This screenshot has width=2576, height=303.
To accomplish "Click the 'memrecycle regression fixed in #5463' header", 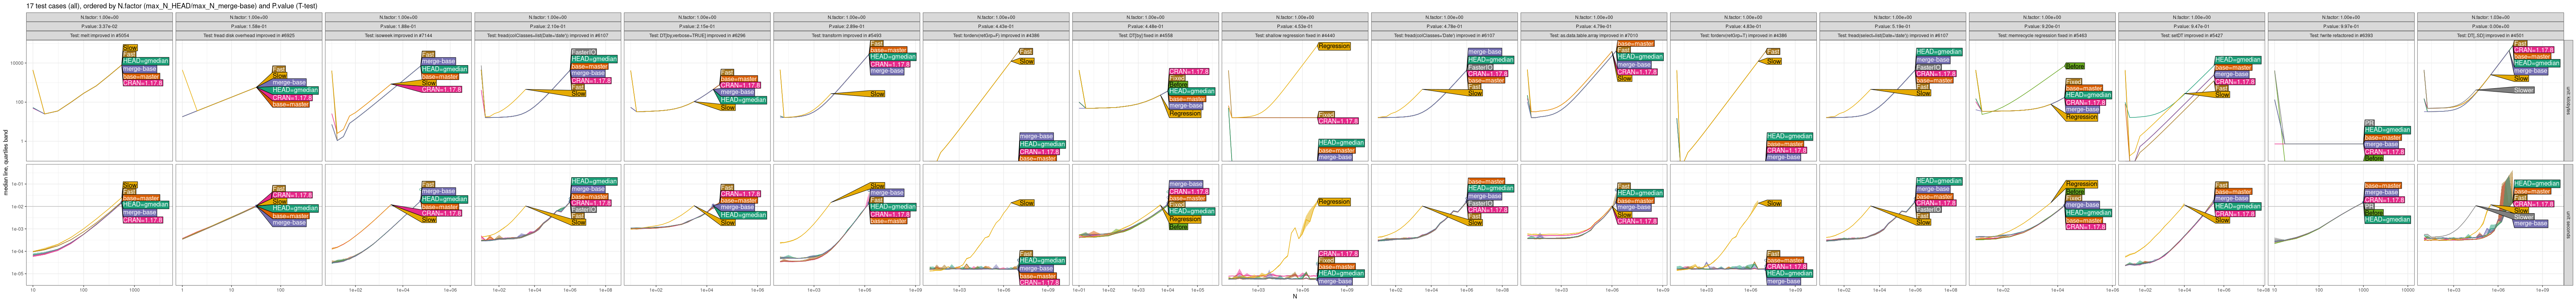I will pyautogui.click(x=2041, y=35).
